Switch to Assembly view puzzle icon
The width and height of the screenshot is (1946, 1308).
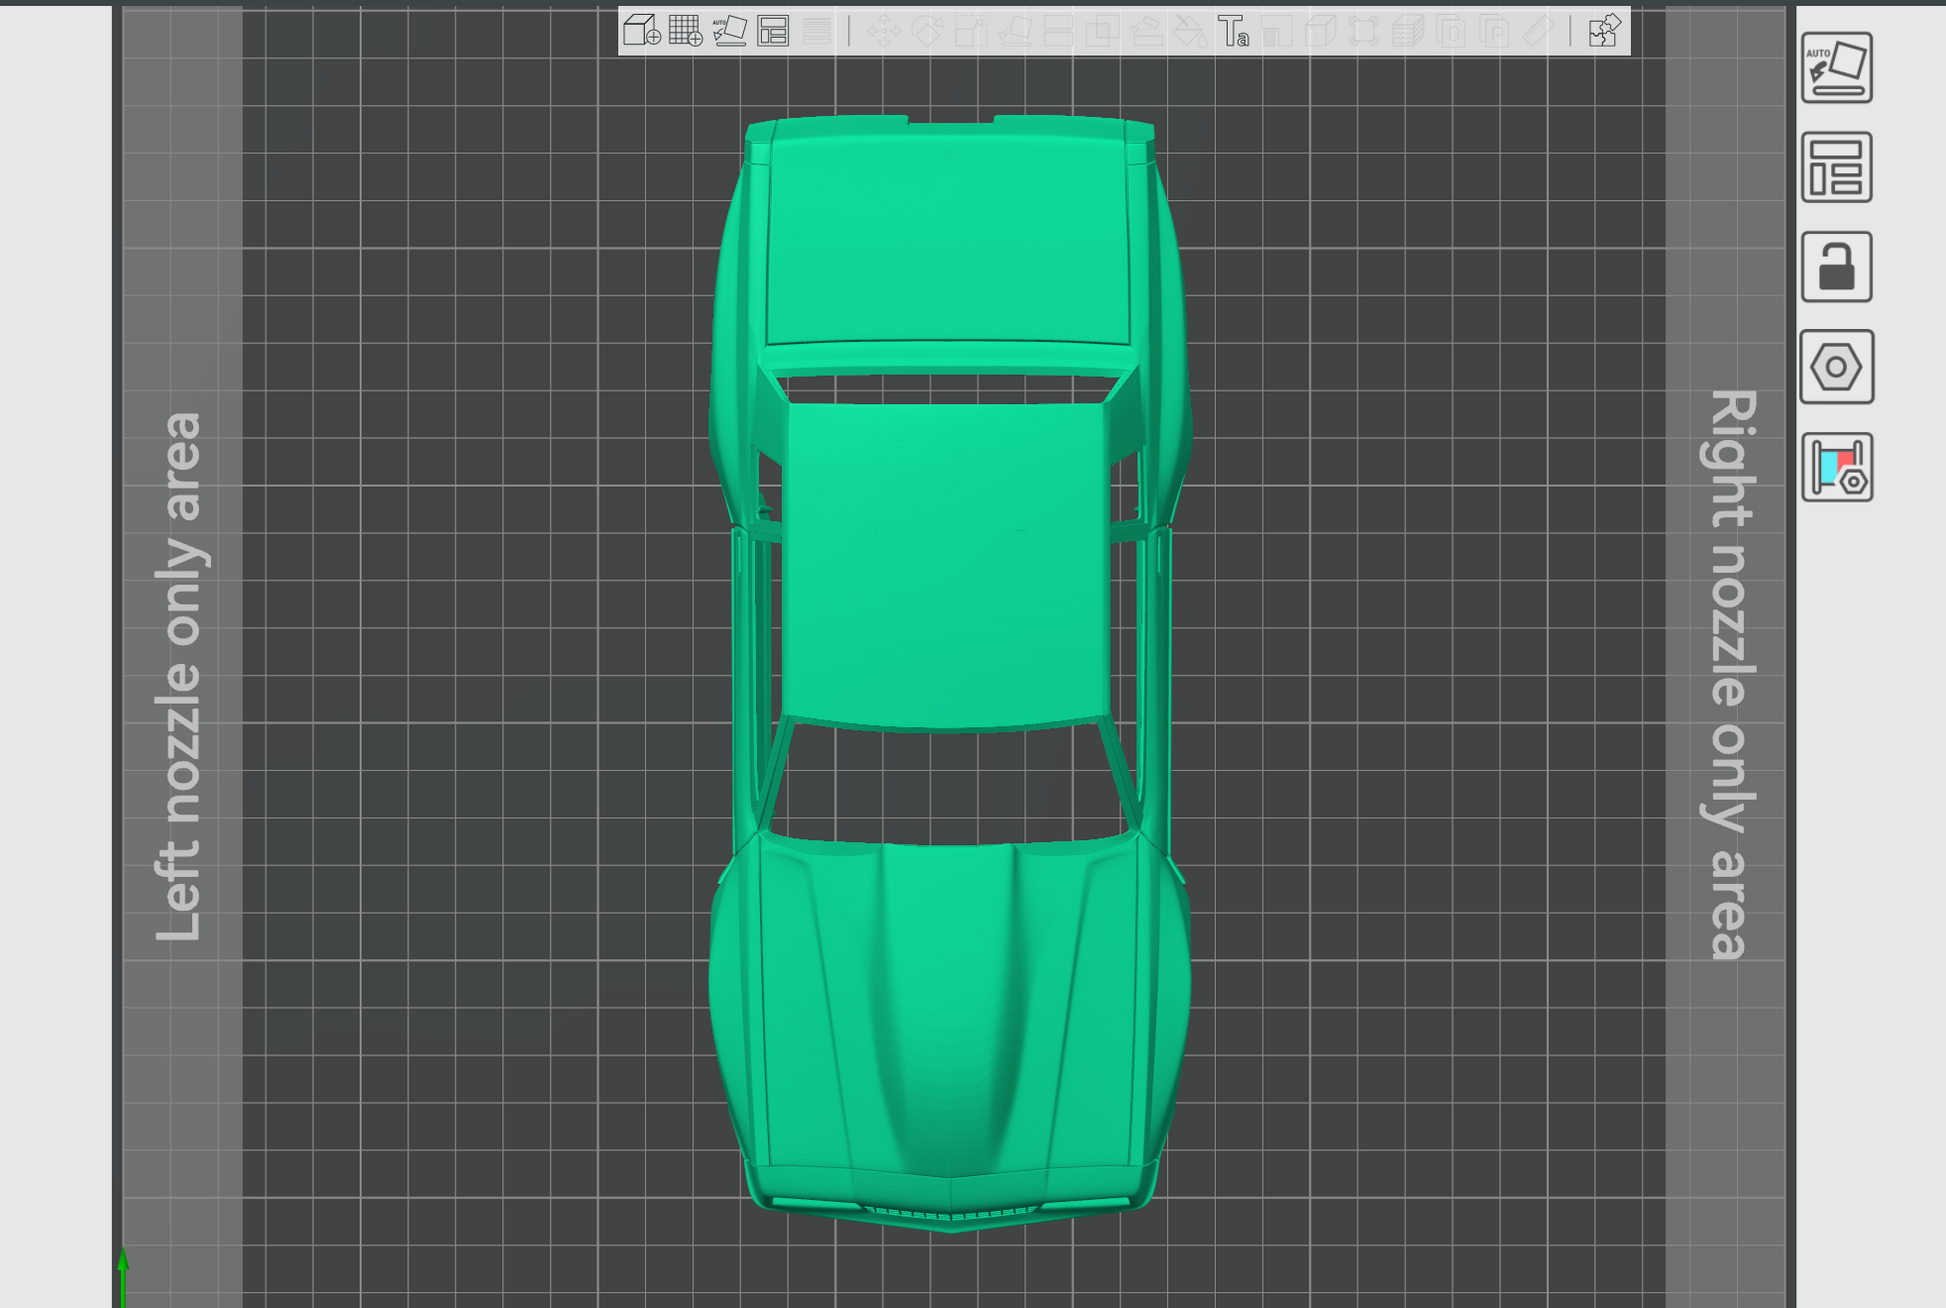(x=1604, y=31)
